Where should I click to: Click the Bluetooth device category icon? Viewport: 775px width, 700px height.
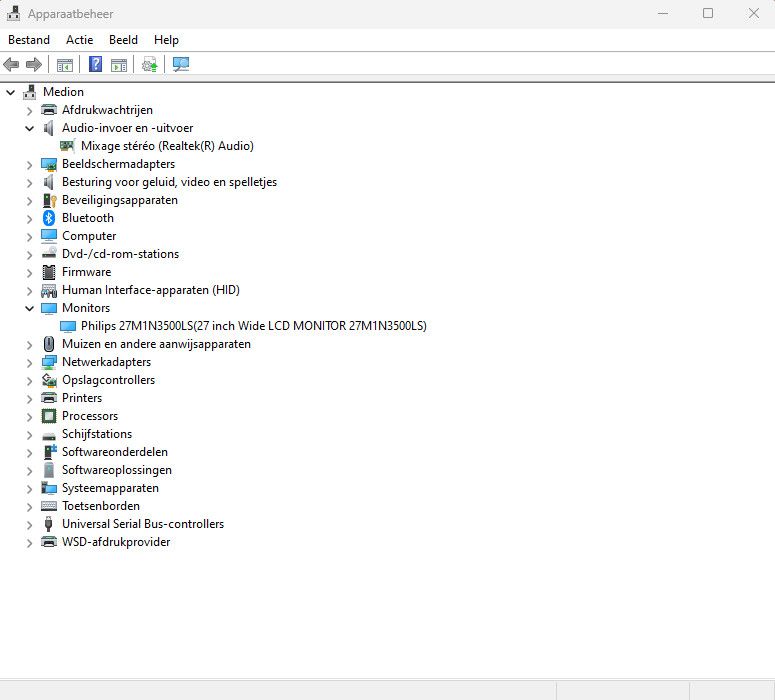coord(49,218)
